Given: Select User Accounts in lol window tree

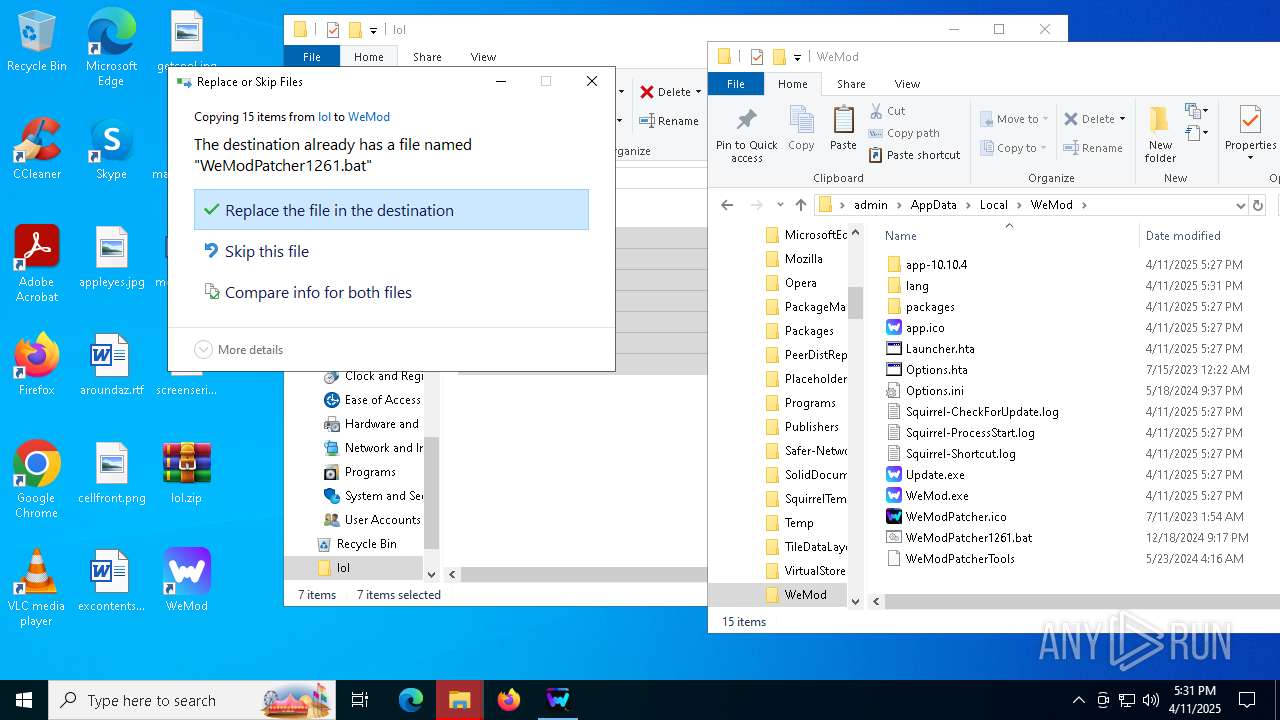Looking at the screenshot, I should click(x=382, y=520).
